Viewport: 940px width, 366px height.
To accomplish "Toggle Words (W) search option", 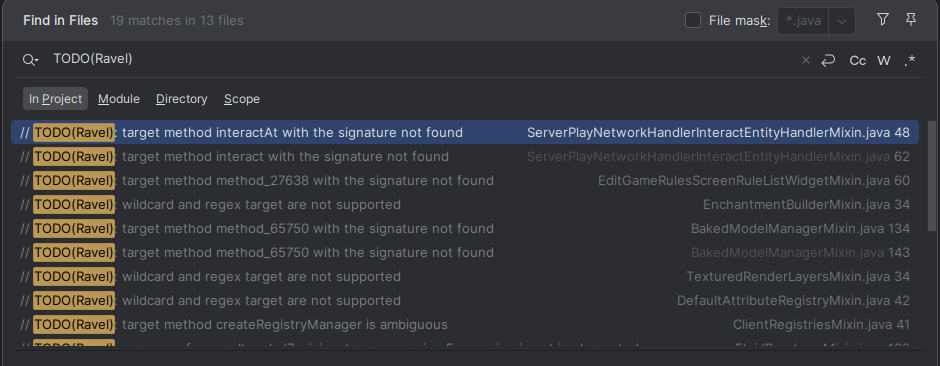I will pyautogui.click(x=884, y=61).
